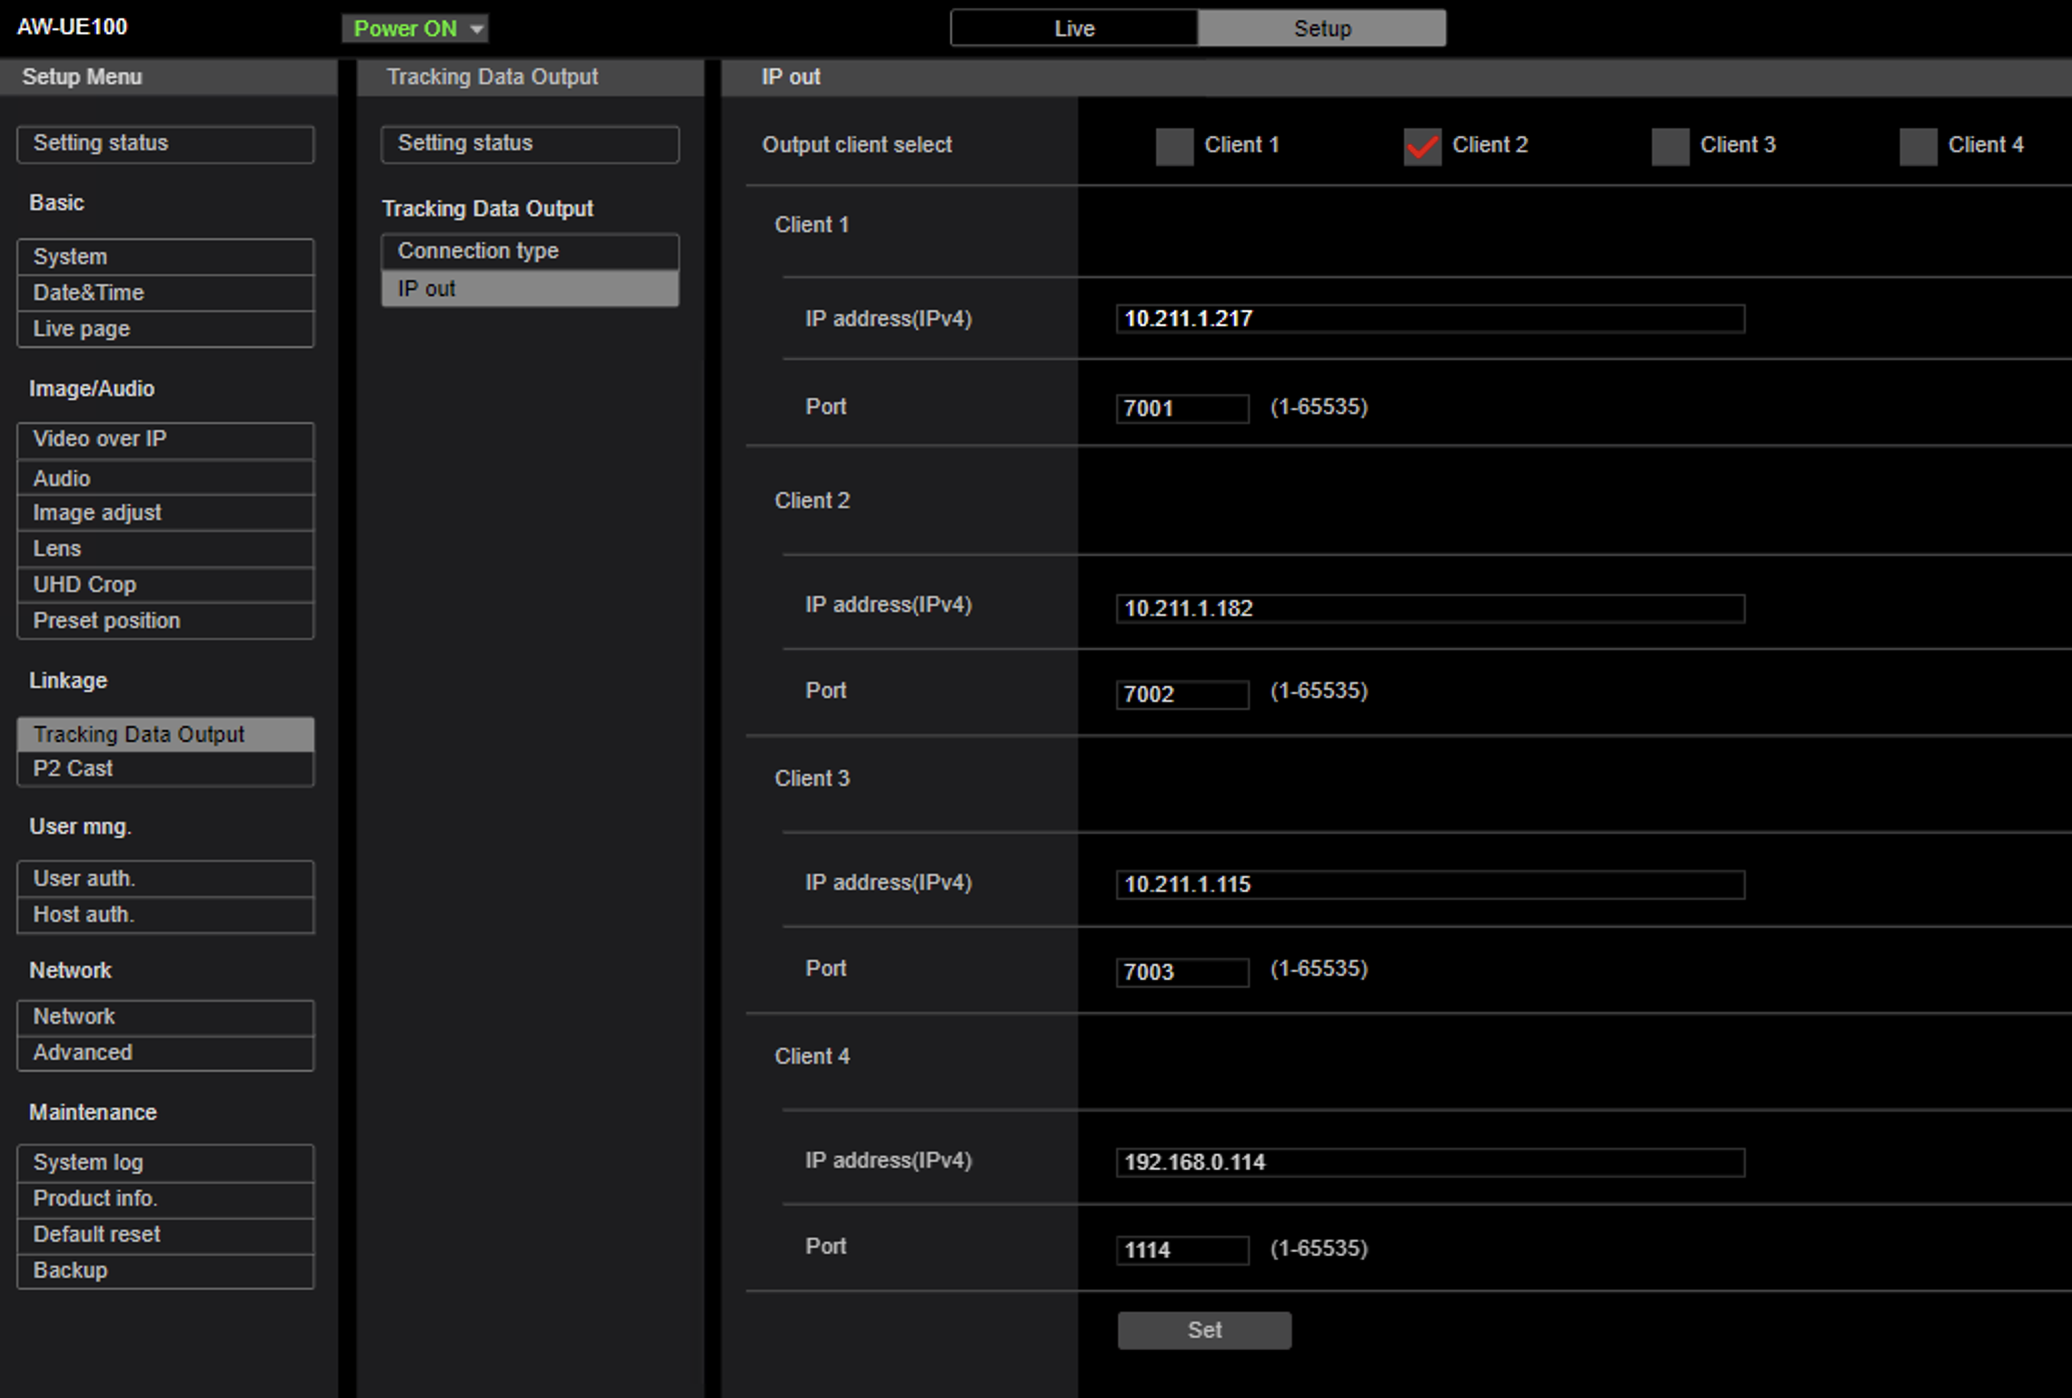The image size is (2072, 1398).
Task: Go to UHD Crop settings
Action: tap(165, 584)
